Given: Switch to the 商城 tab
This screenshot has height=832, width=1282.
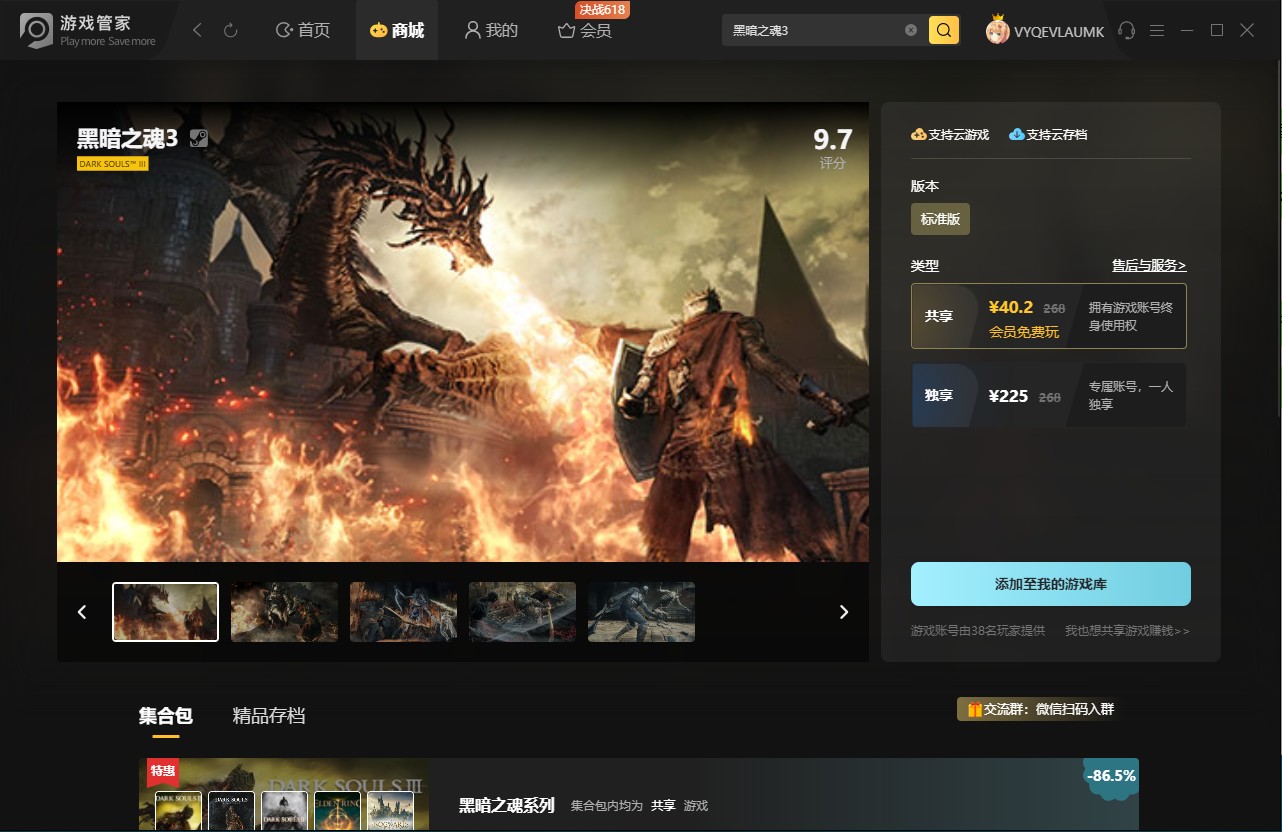Looking at the screenshot, I should tap(397, 31).
